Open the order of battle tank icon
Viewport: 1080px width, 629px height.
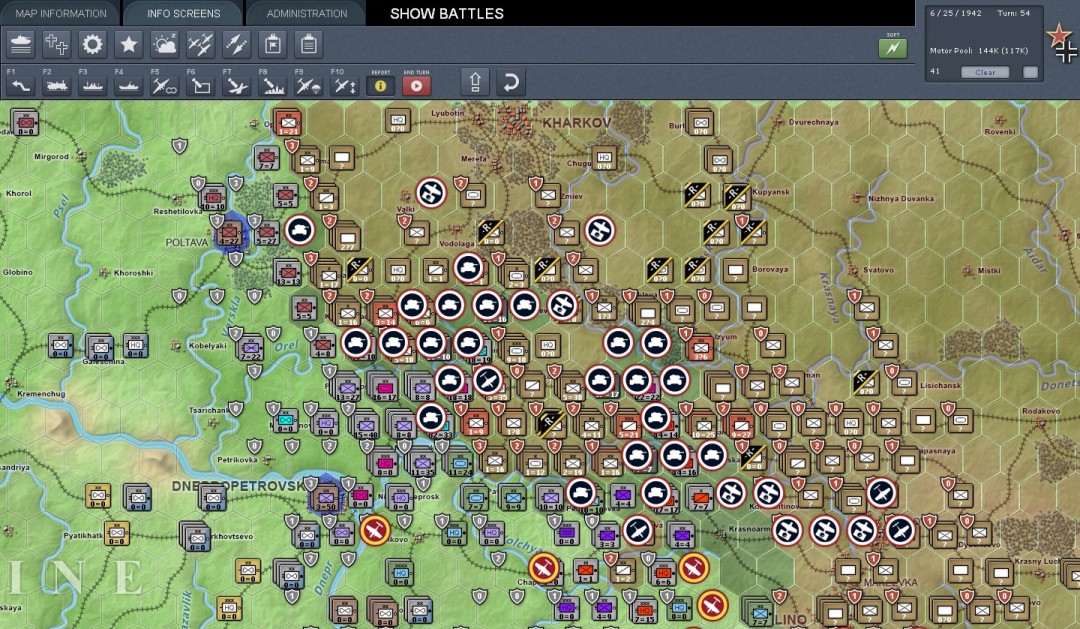(x=21, y=44)
